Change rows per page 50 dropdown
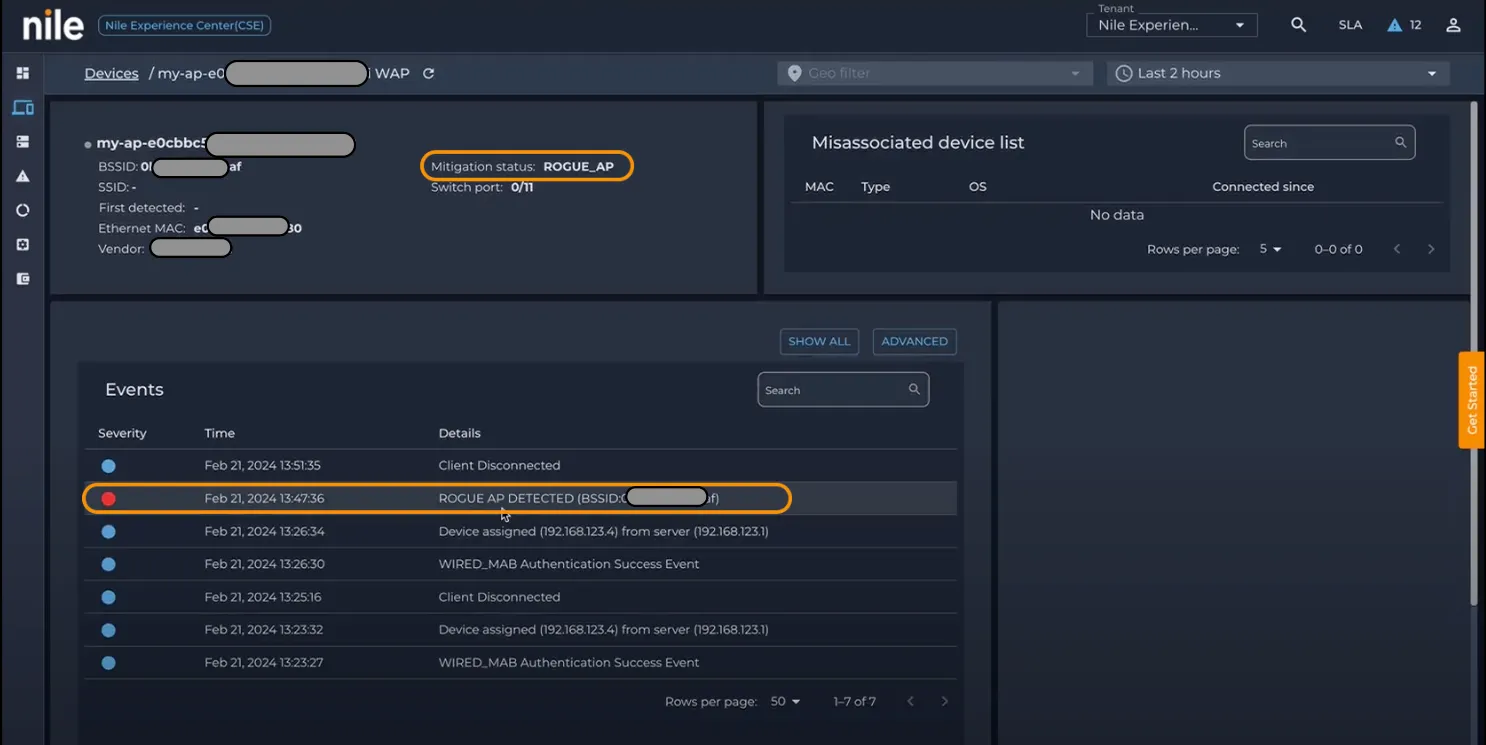 pos(785,701)
